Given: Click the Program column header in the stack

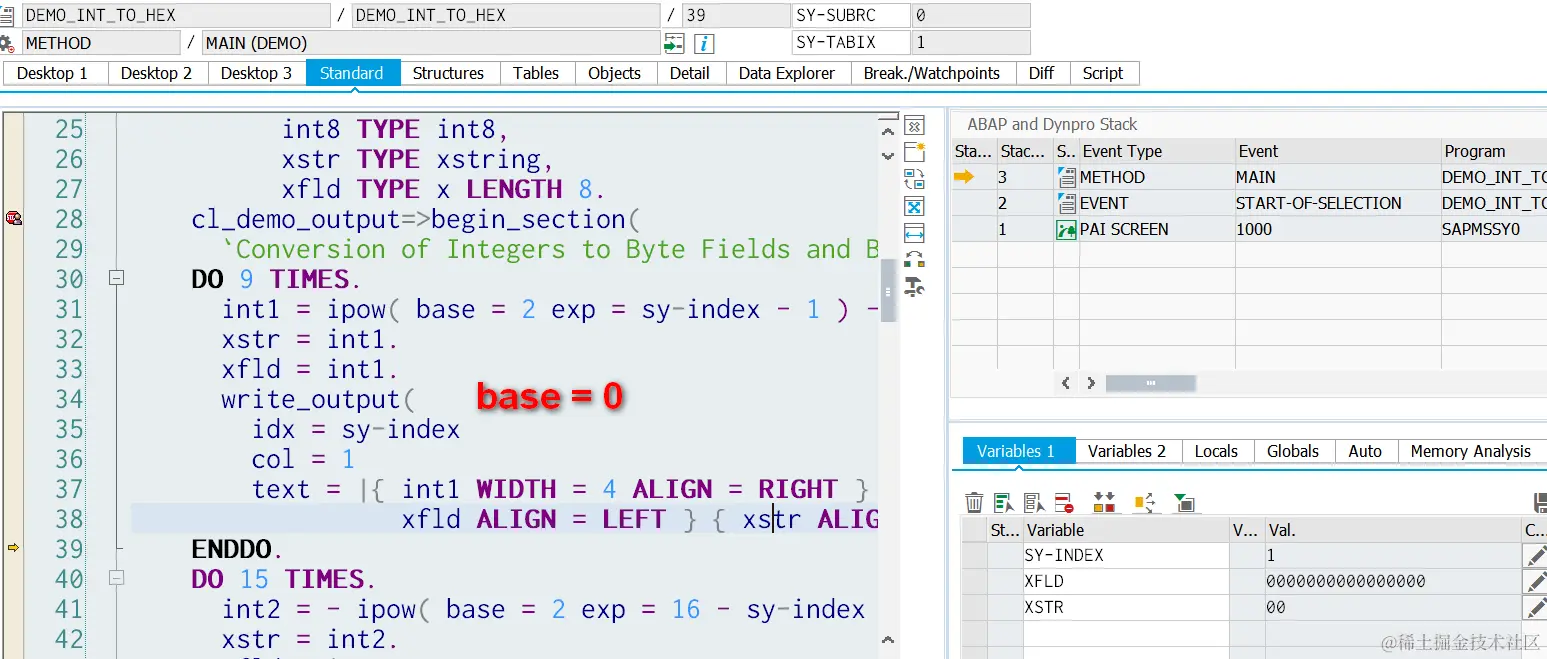Looking at the screenshot, I should (1494, 151).
